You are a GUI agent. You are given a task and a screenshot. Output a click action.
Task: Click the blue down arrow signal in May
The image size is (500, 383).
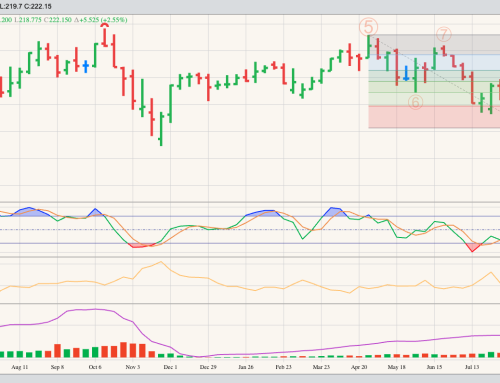coord(406,73)
